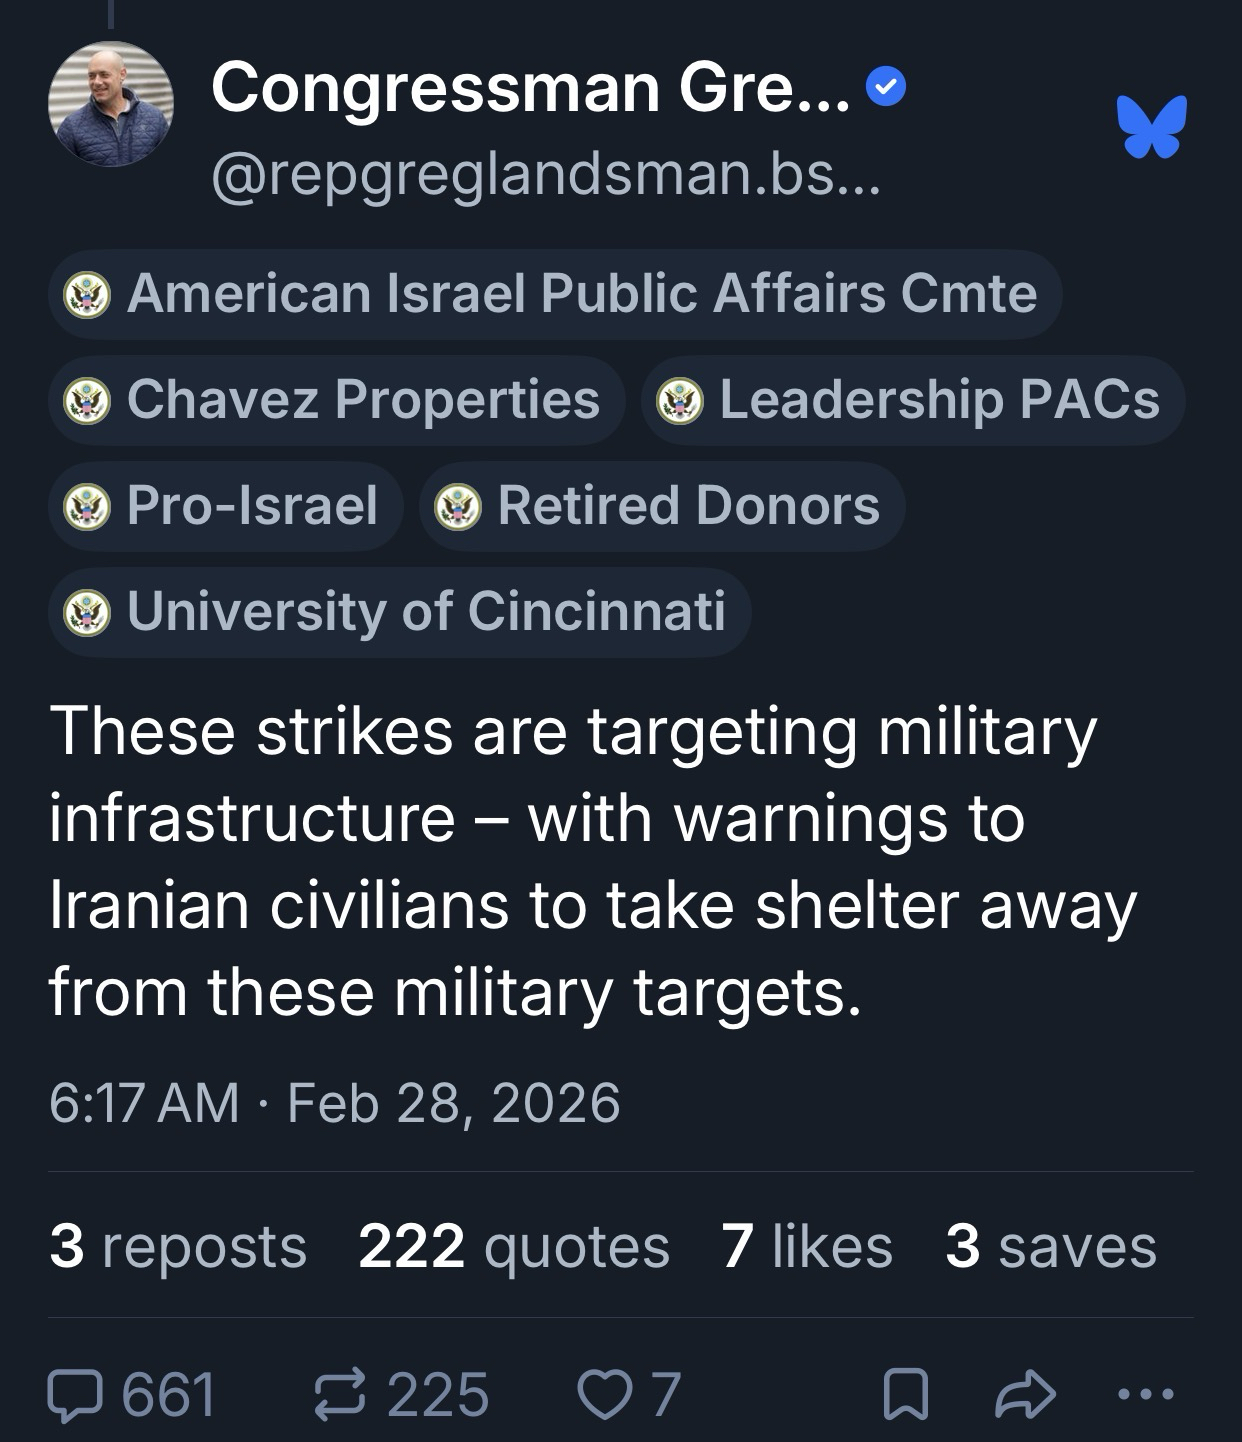The image size is (1242, 1442).
Task: Click the Bluesky butterfly logo
Action: point(1153,126)
